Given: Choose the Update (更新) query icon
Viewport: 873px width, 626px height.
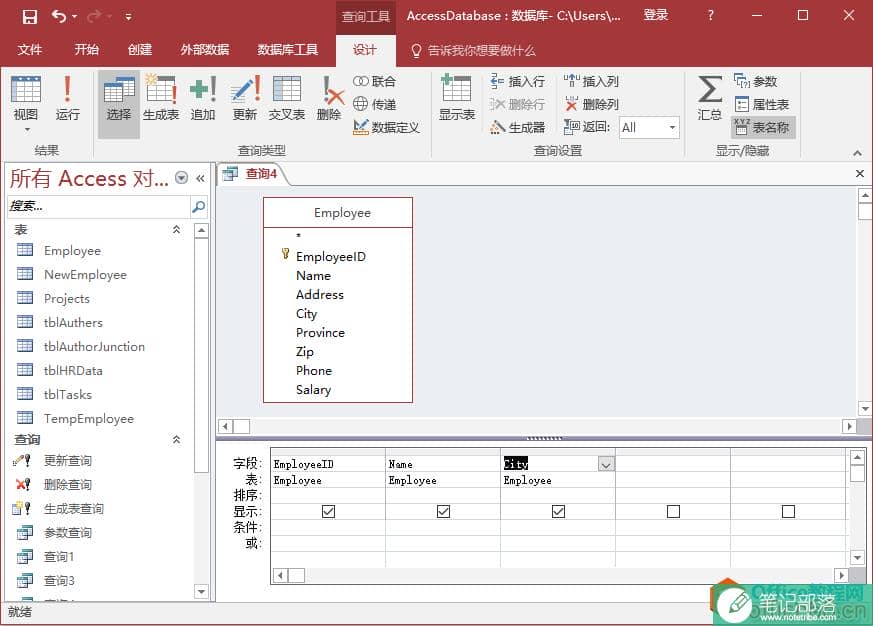Looking at the screenshot, I should 245,98.
